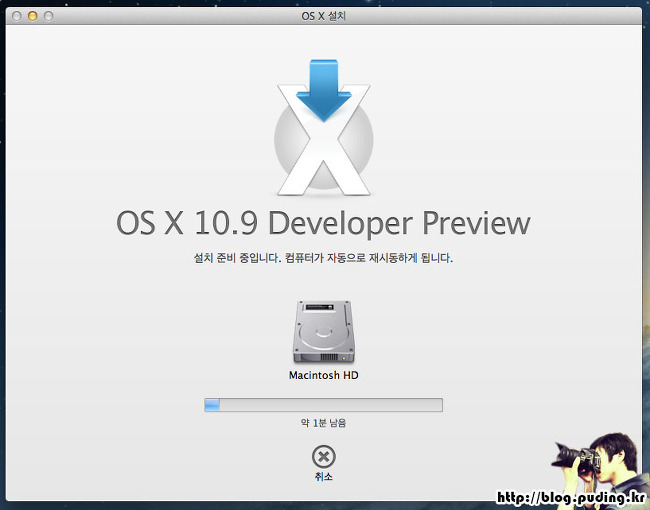The width and height of the screenshot is (650, 510).
Task: Click the greyed-out zoom window button
Action: (x=49, y=16)
